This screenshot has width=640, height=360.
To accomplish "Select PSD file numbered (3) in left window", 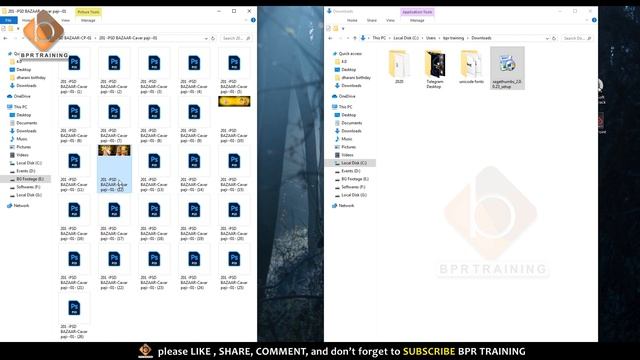I will 154,70.
